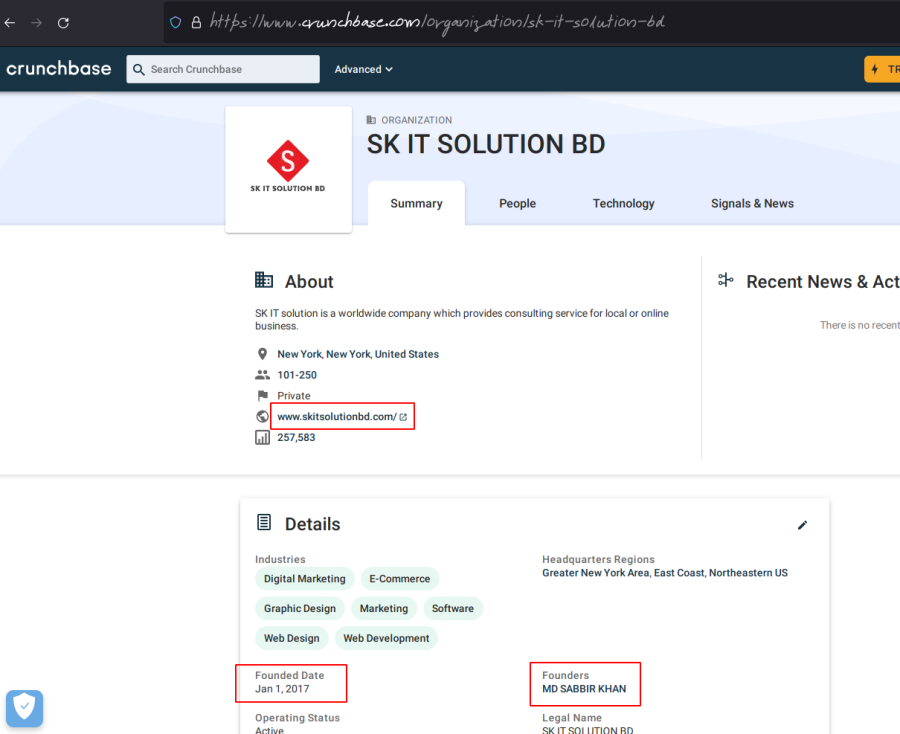
Task: Click the Operating Status label
Action: (x=297, y=717)
